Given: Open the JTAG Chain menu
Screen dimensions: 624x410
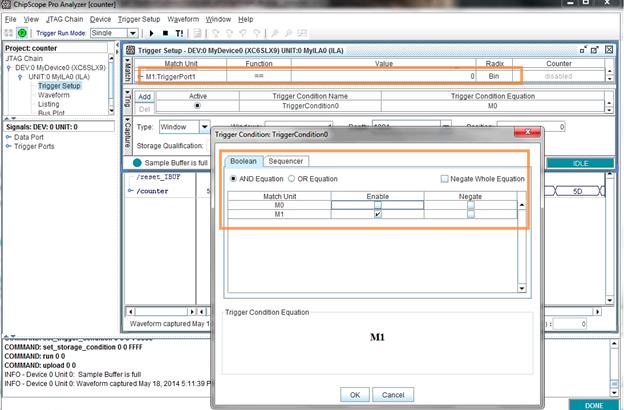Looking at the screenshot, I should pyautogui.click(x=64, y=19).
